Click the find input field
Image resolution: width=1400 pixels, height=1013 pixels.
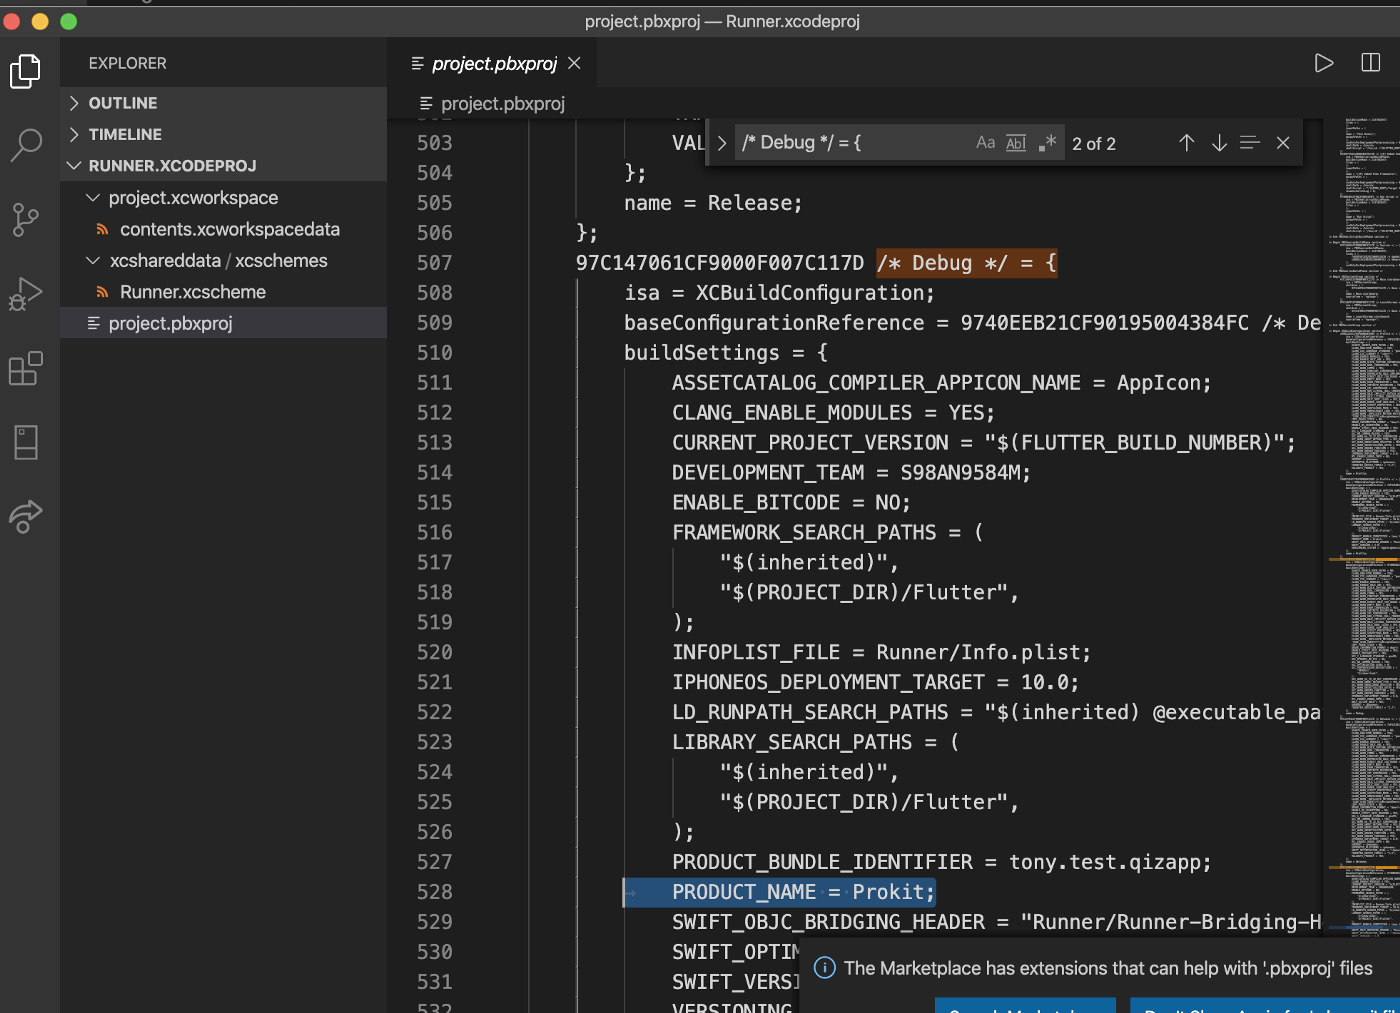coord(850,143)
